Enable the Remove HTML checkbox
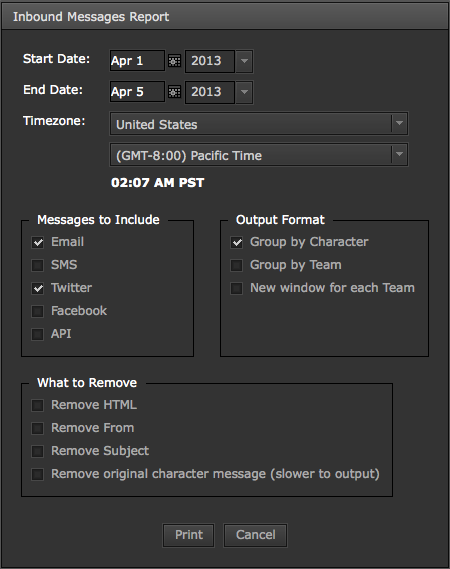Image resolution: width=450 pixels, height=569 pixels. 38,405
